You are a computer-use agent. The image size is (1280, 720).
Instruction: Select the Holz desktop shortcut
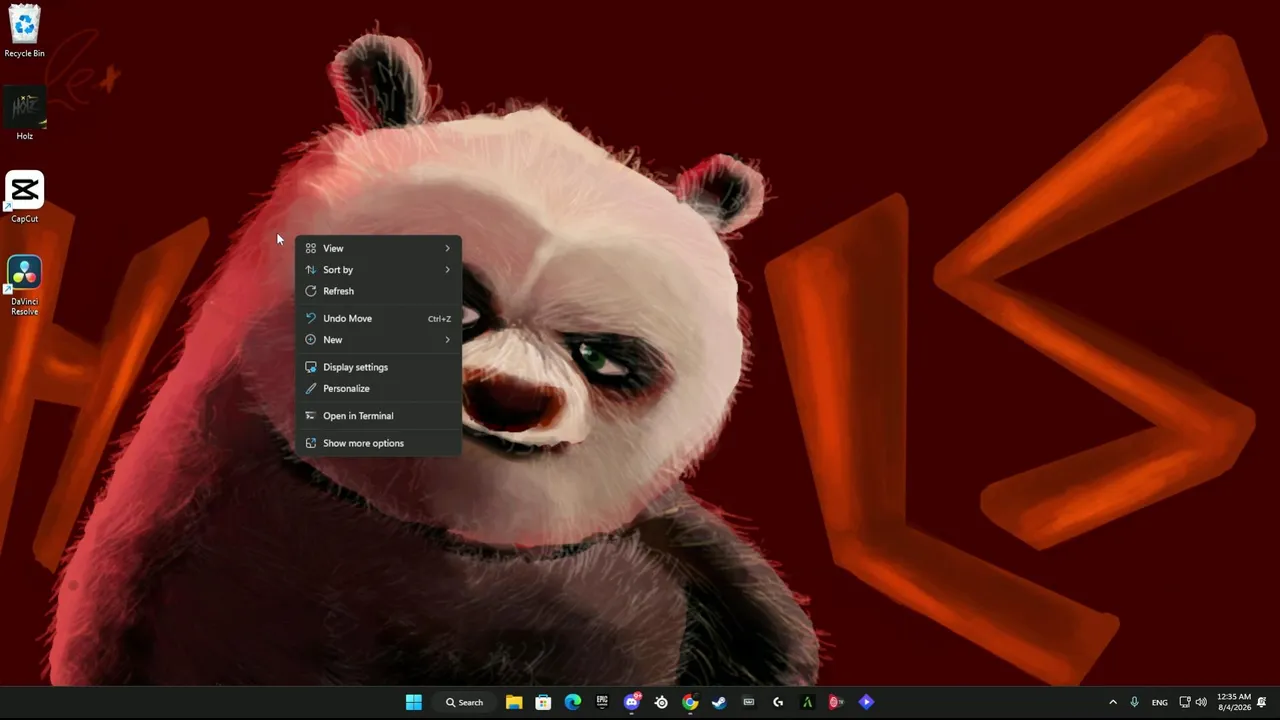(24, 114)
